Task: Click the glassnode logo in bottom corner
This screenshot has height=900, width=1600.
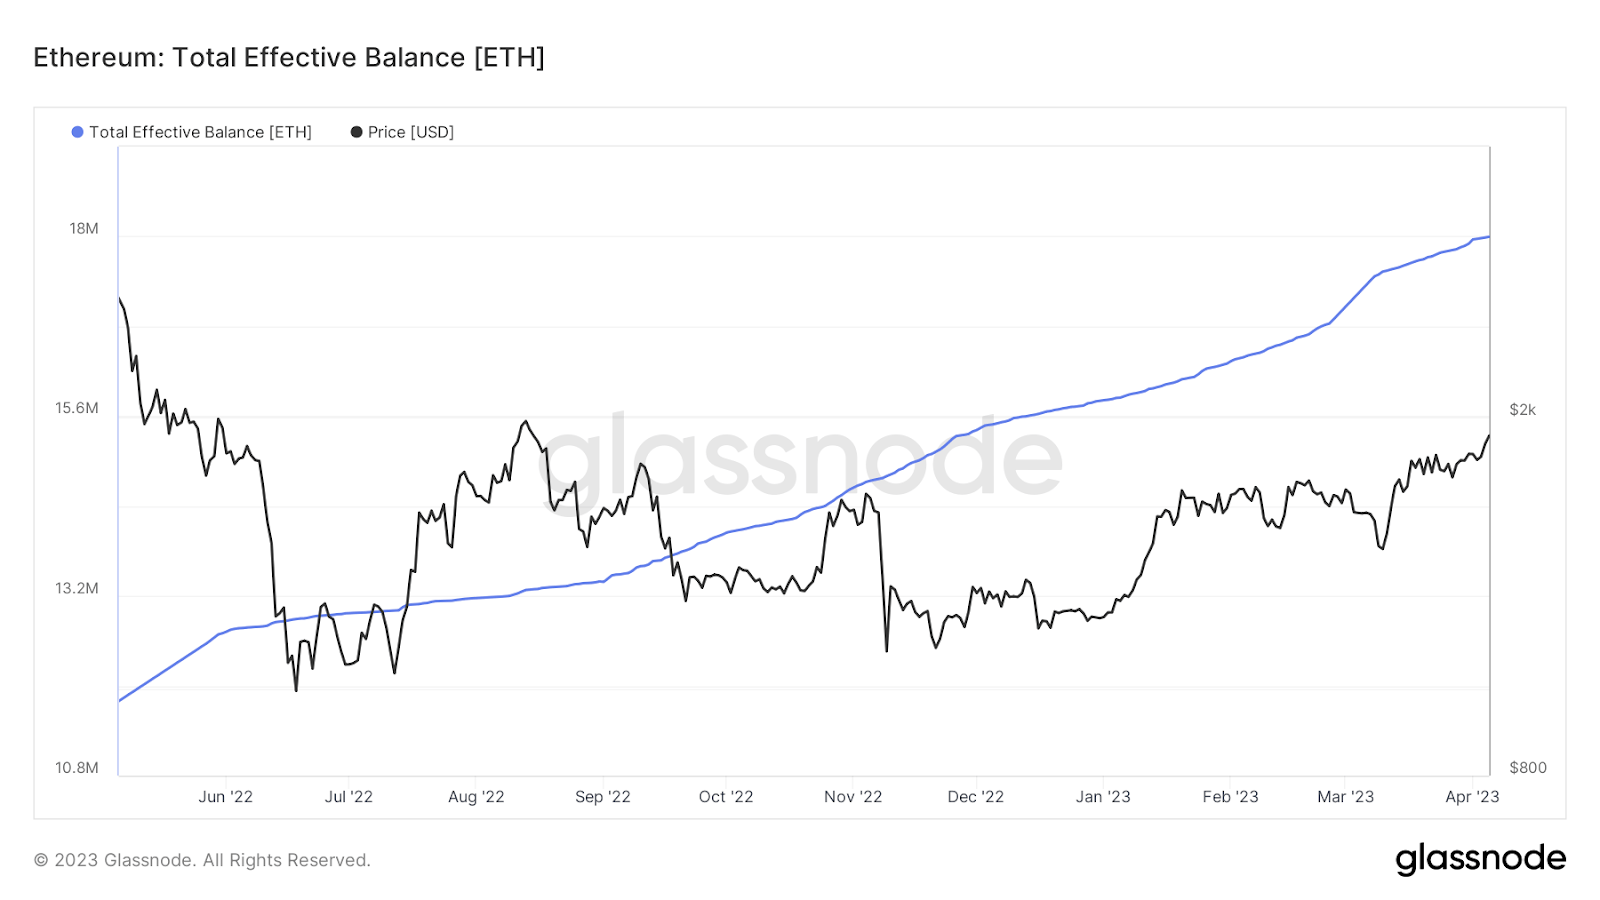Action: pyautogui.click(x=1480, y=859)
